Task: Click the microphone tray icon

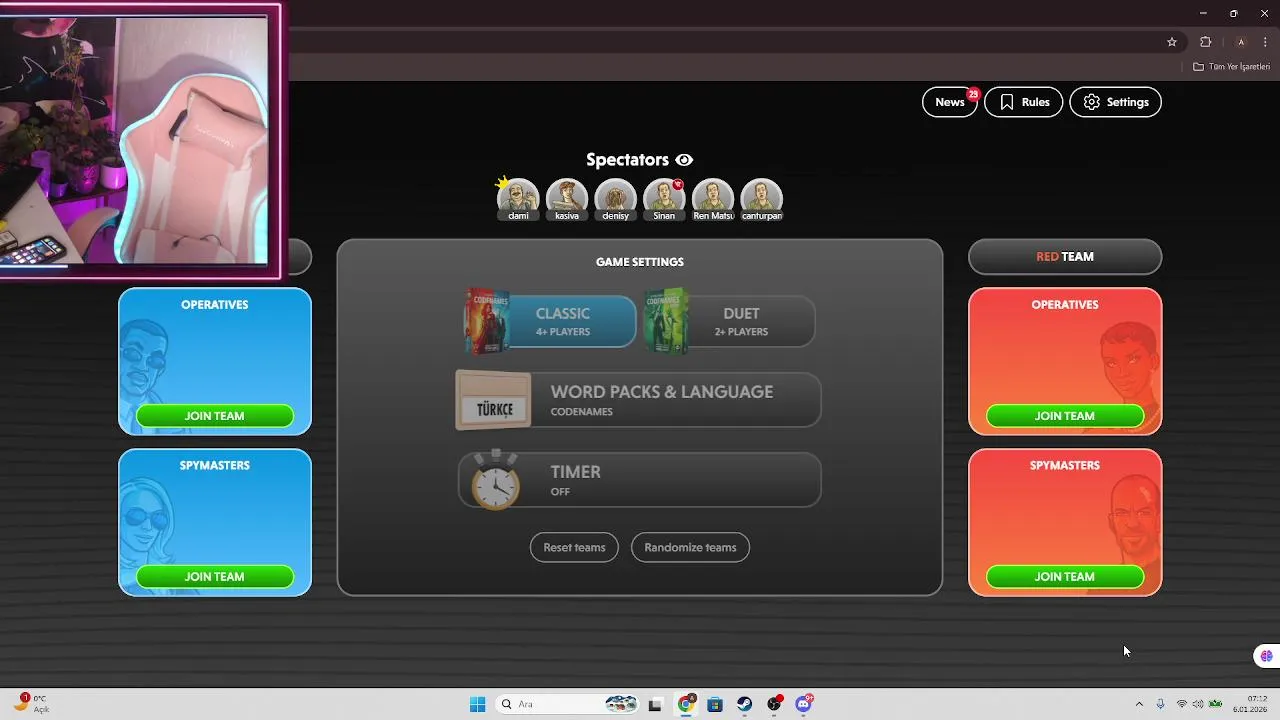Action: pyautogui.click(x=1160, y=704)
